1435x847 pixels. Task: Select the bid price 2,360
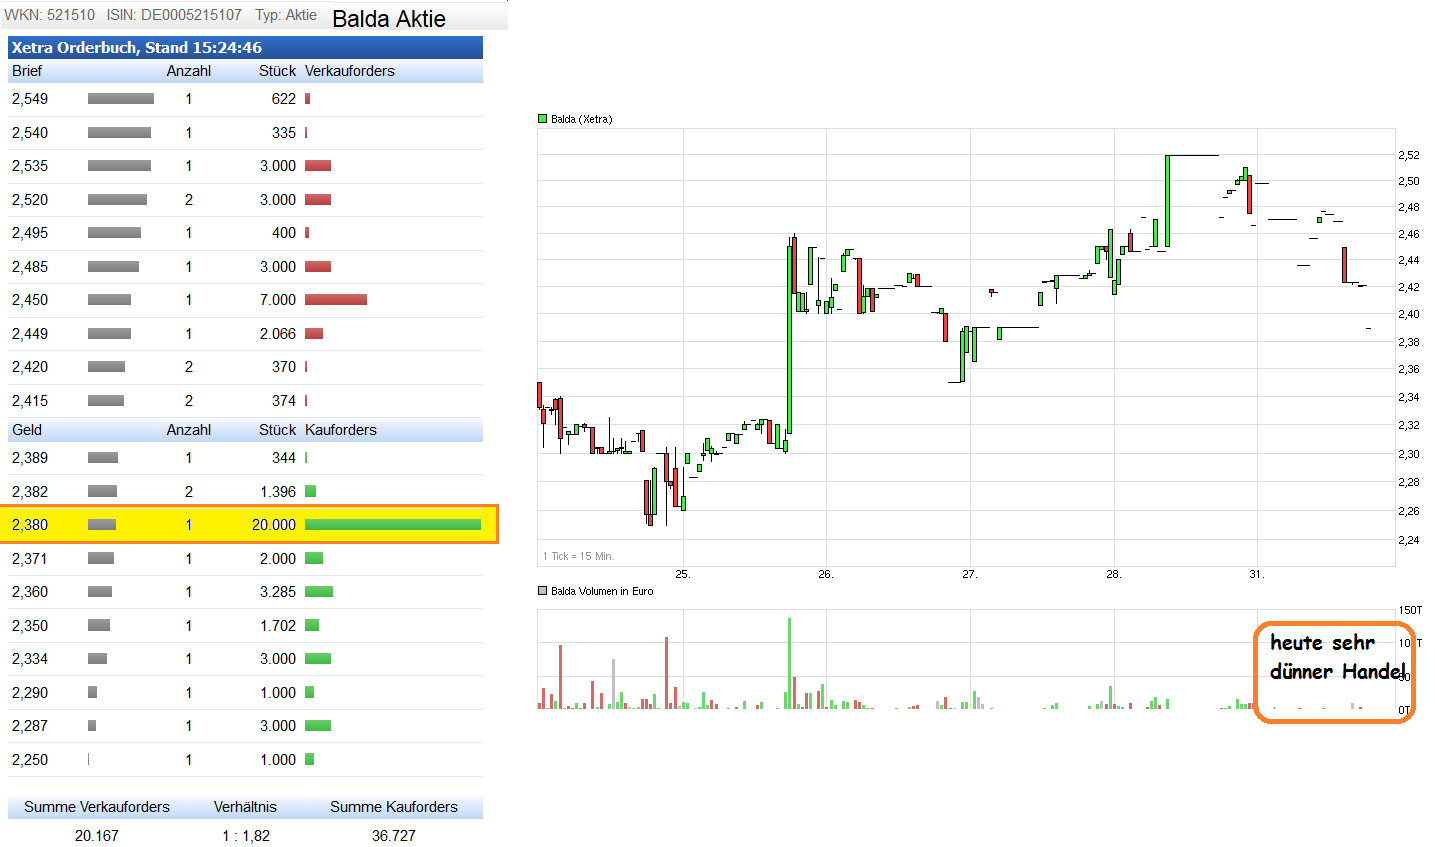click(30, 592)
